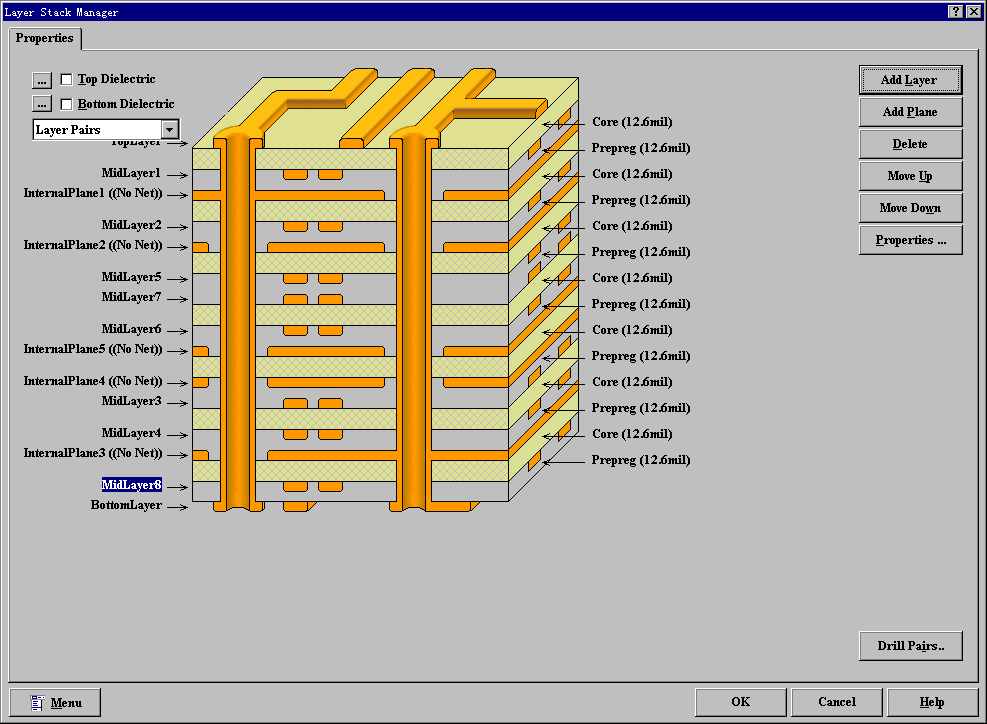The image size is (987, 724).
Task: Click the Add Layer button
Action: (x=909, y=80)
